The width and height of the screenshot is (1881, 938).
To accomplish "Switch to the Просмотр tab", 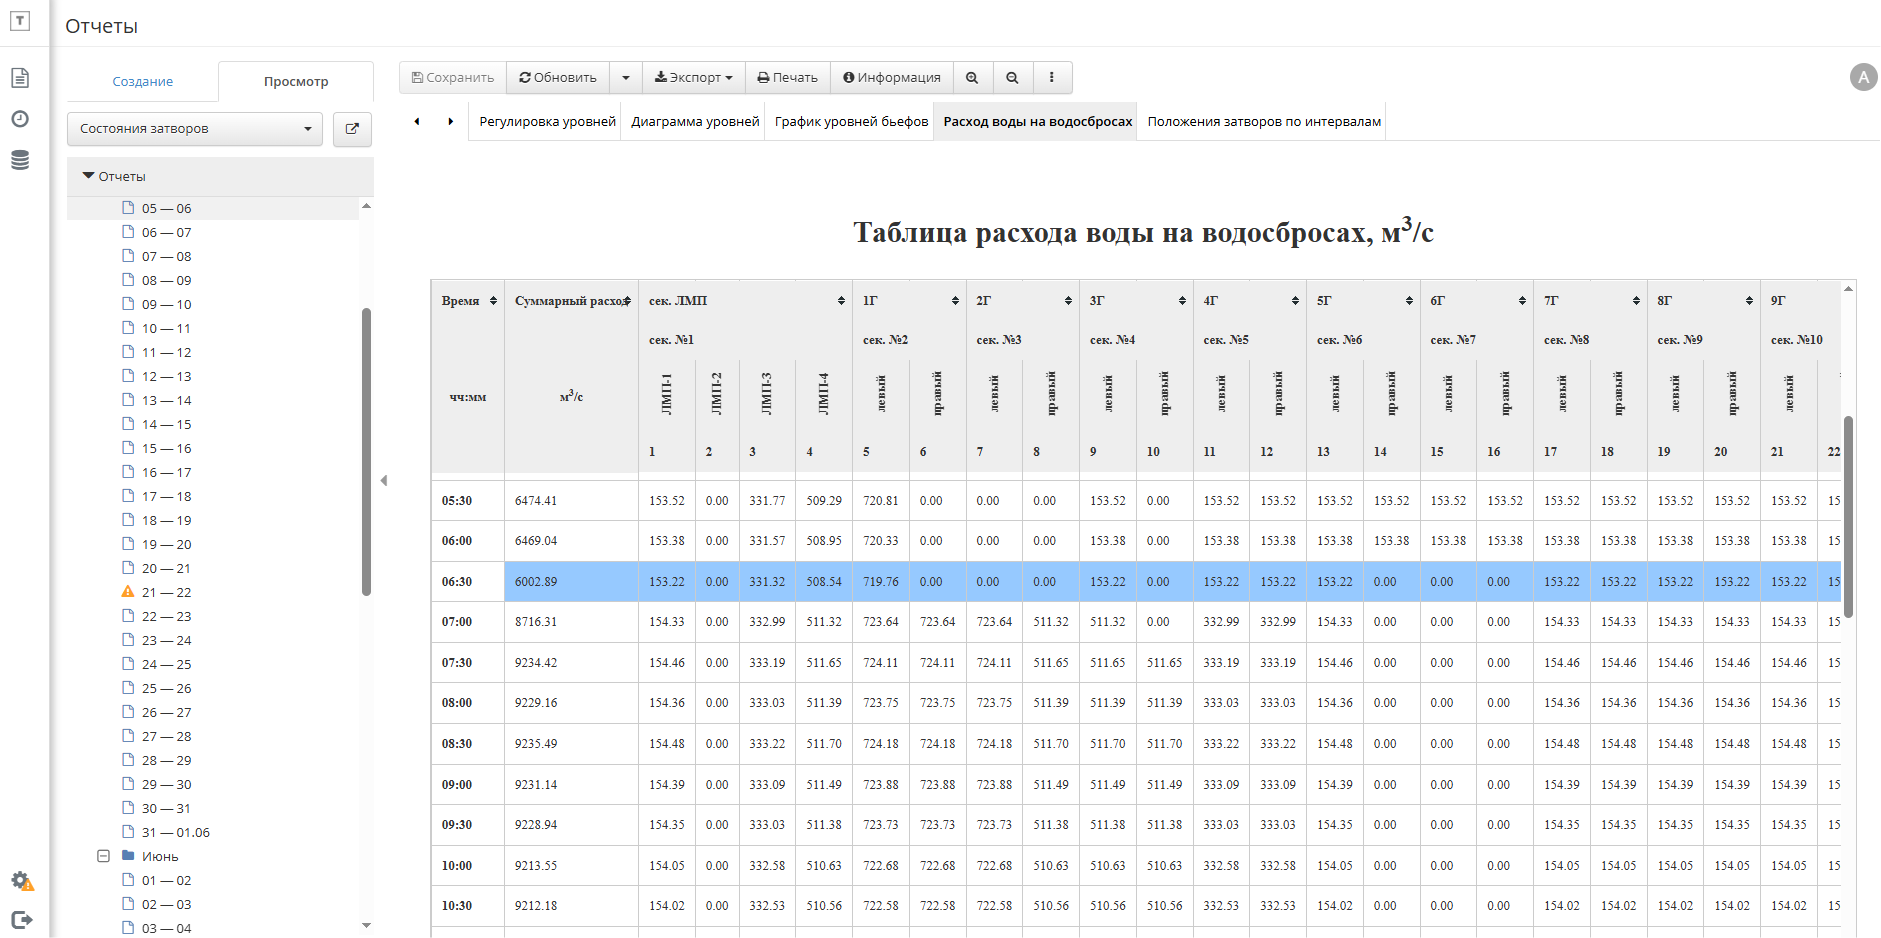I will click(x=296, y=82).
